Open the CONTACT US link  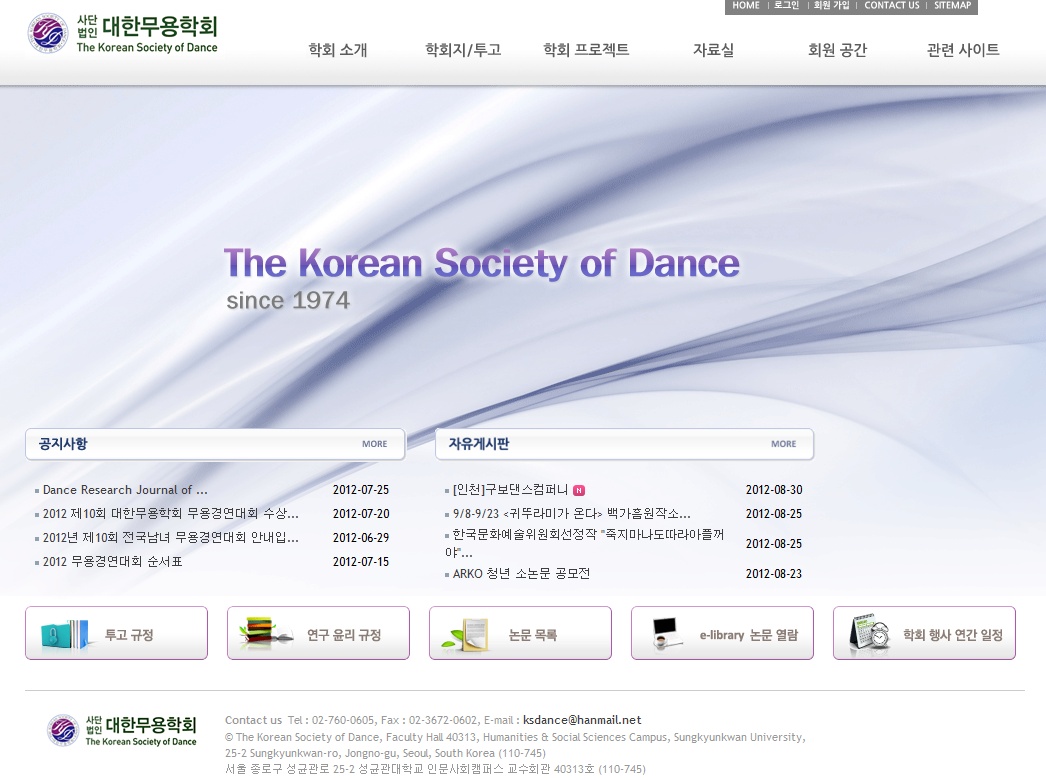pos(892,5)
